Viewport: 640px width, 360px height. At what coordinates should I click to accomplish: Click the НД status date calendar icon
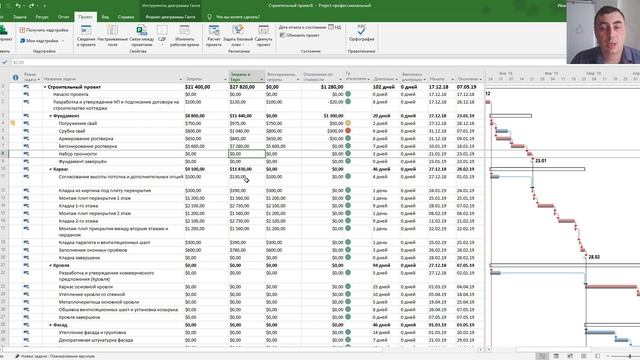331,27
